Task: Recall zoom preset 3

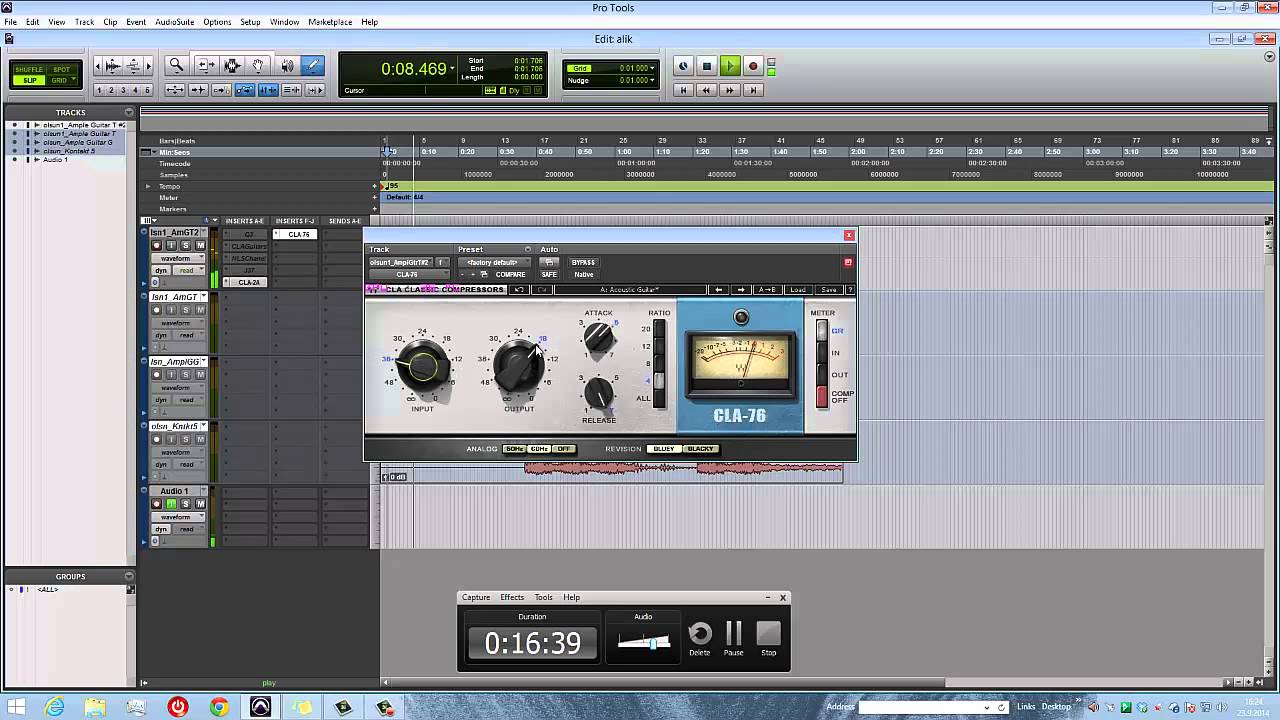Action: coord(124,90)
